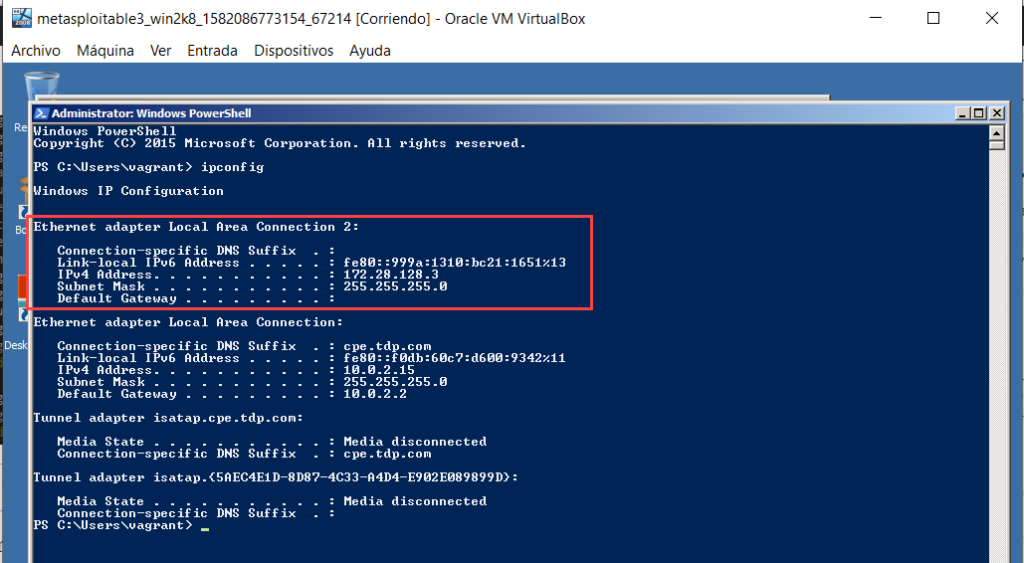1024x563 pixels.
Task: Open the Máquina menu
Action: pos(105,50)
